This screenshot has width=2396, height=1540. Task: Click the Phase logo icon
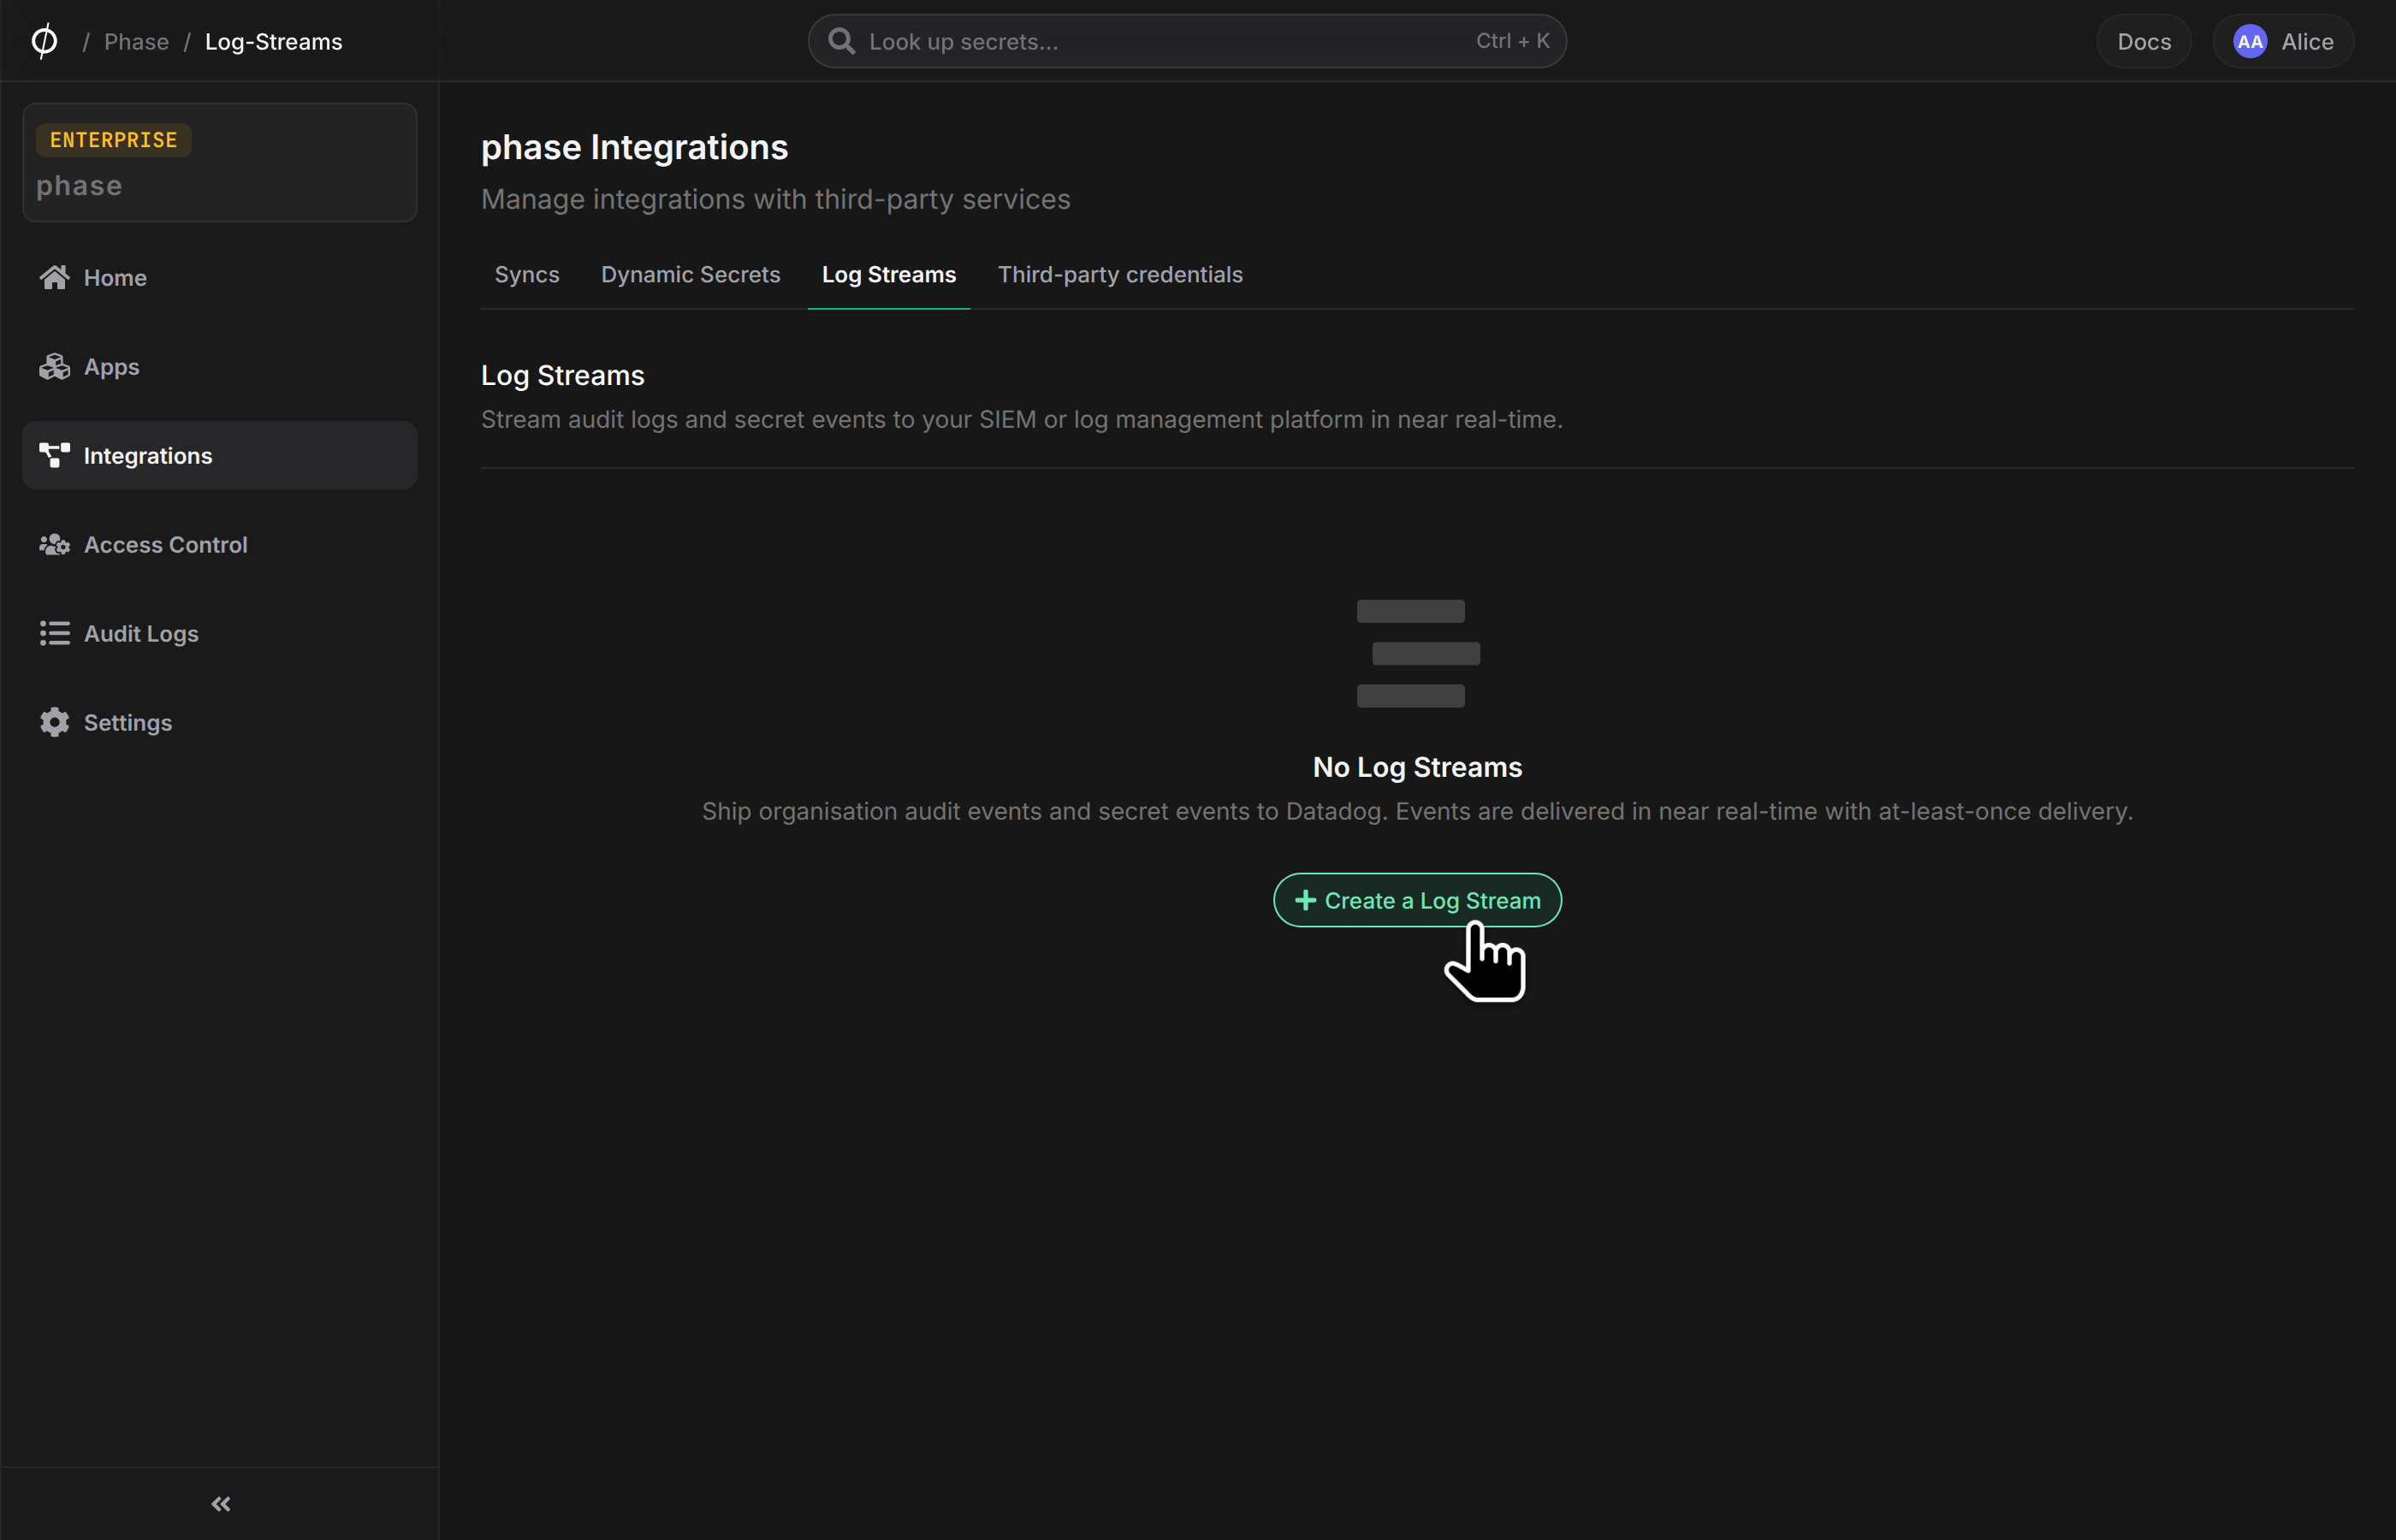(44, 41)
